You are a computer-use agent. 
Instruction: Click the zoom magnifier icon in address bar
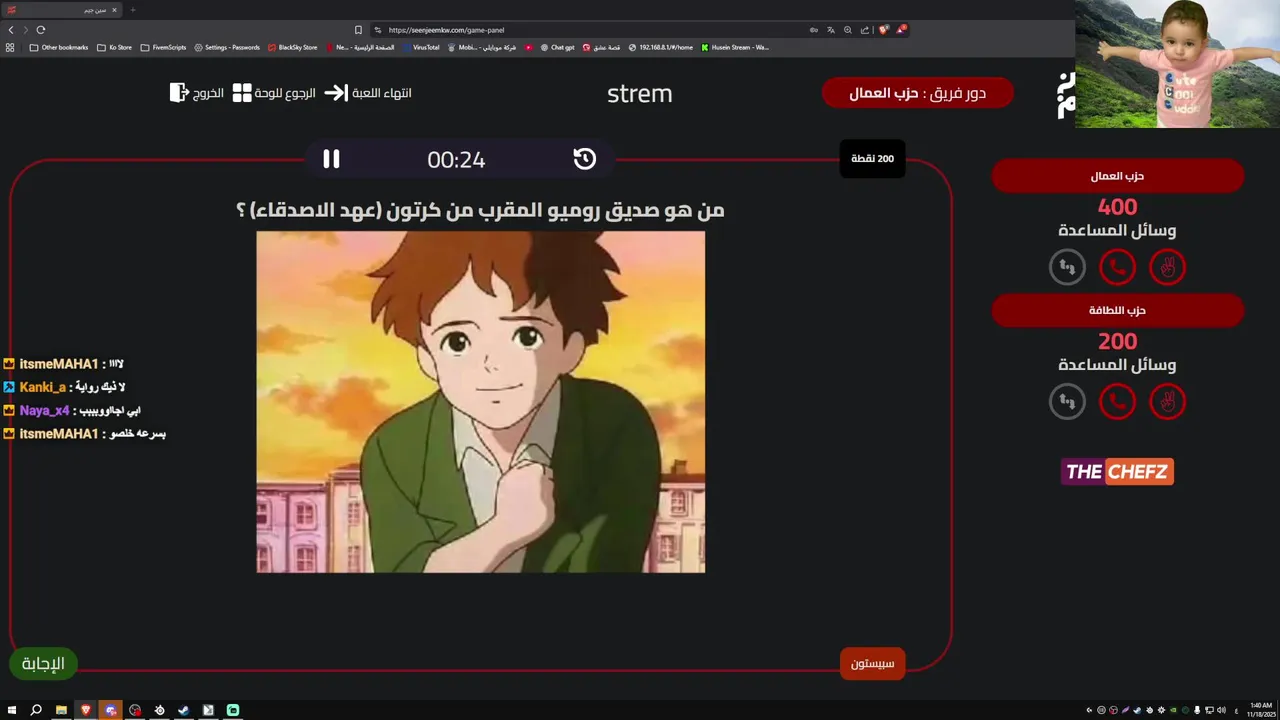point(848,30)
